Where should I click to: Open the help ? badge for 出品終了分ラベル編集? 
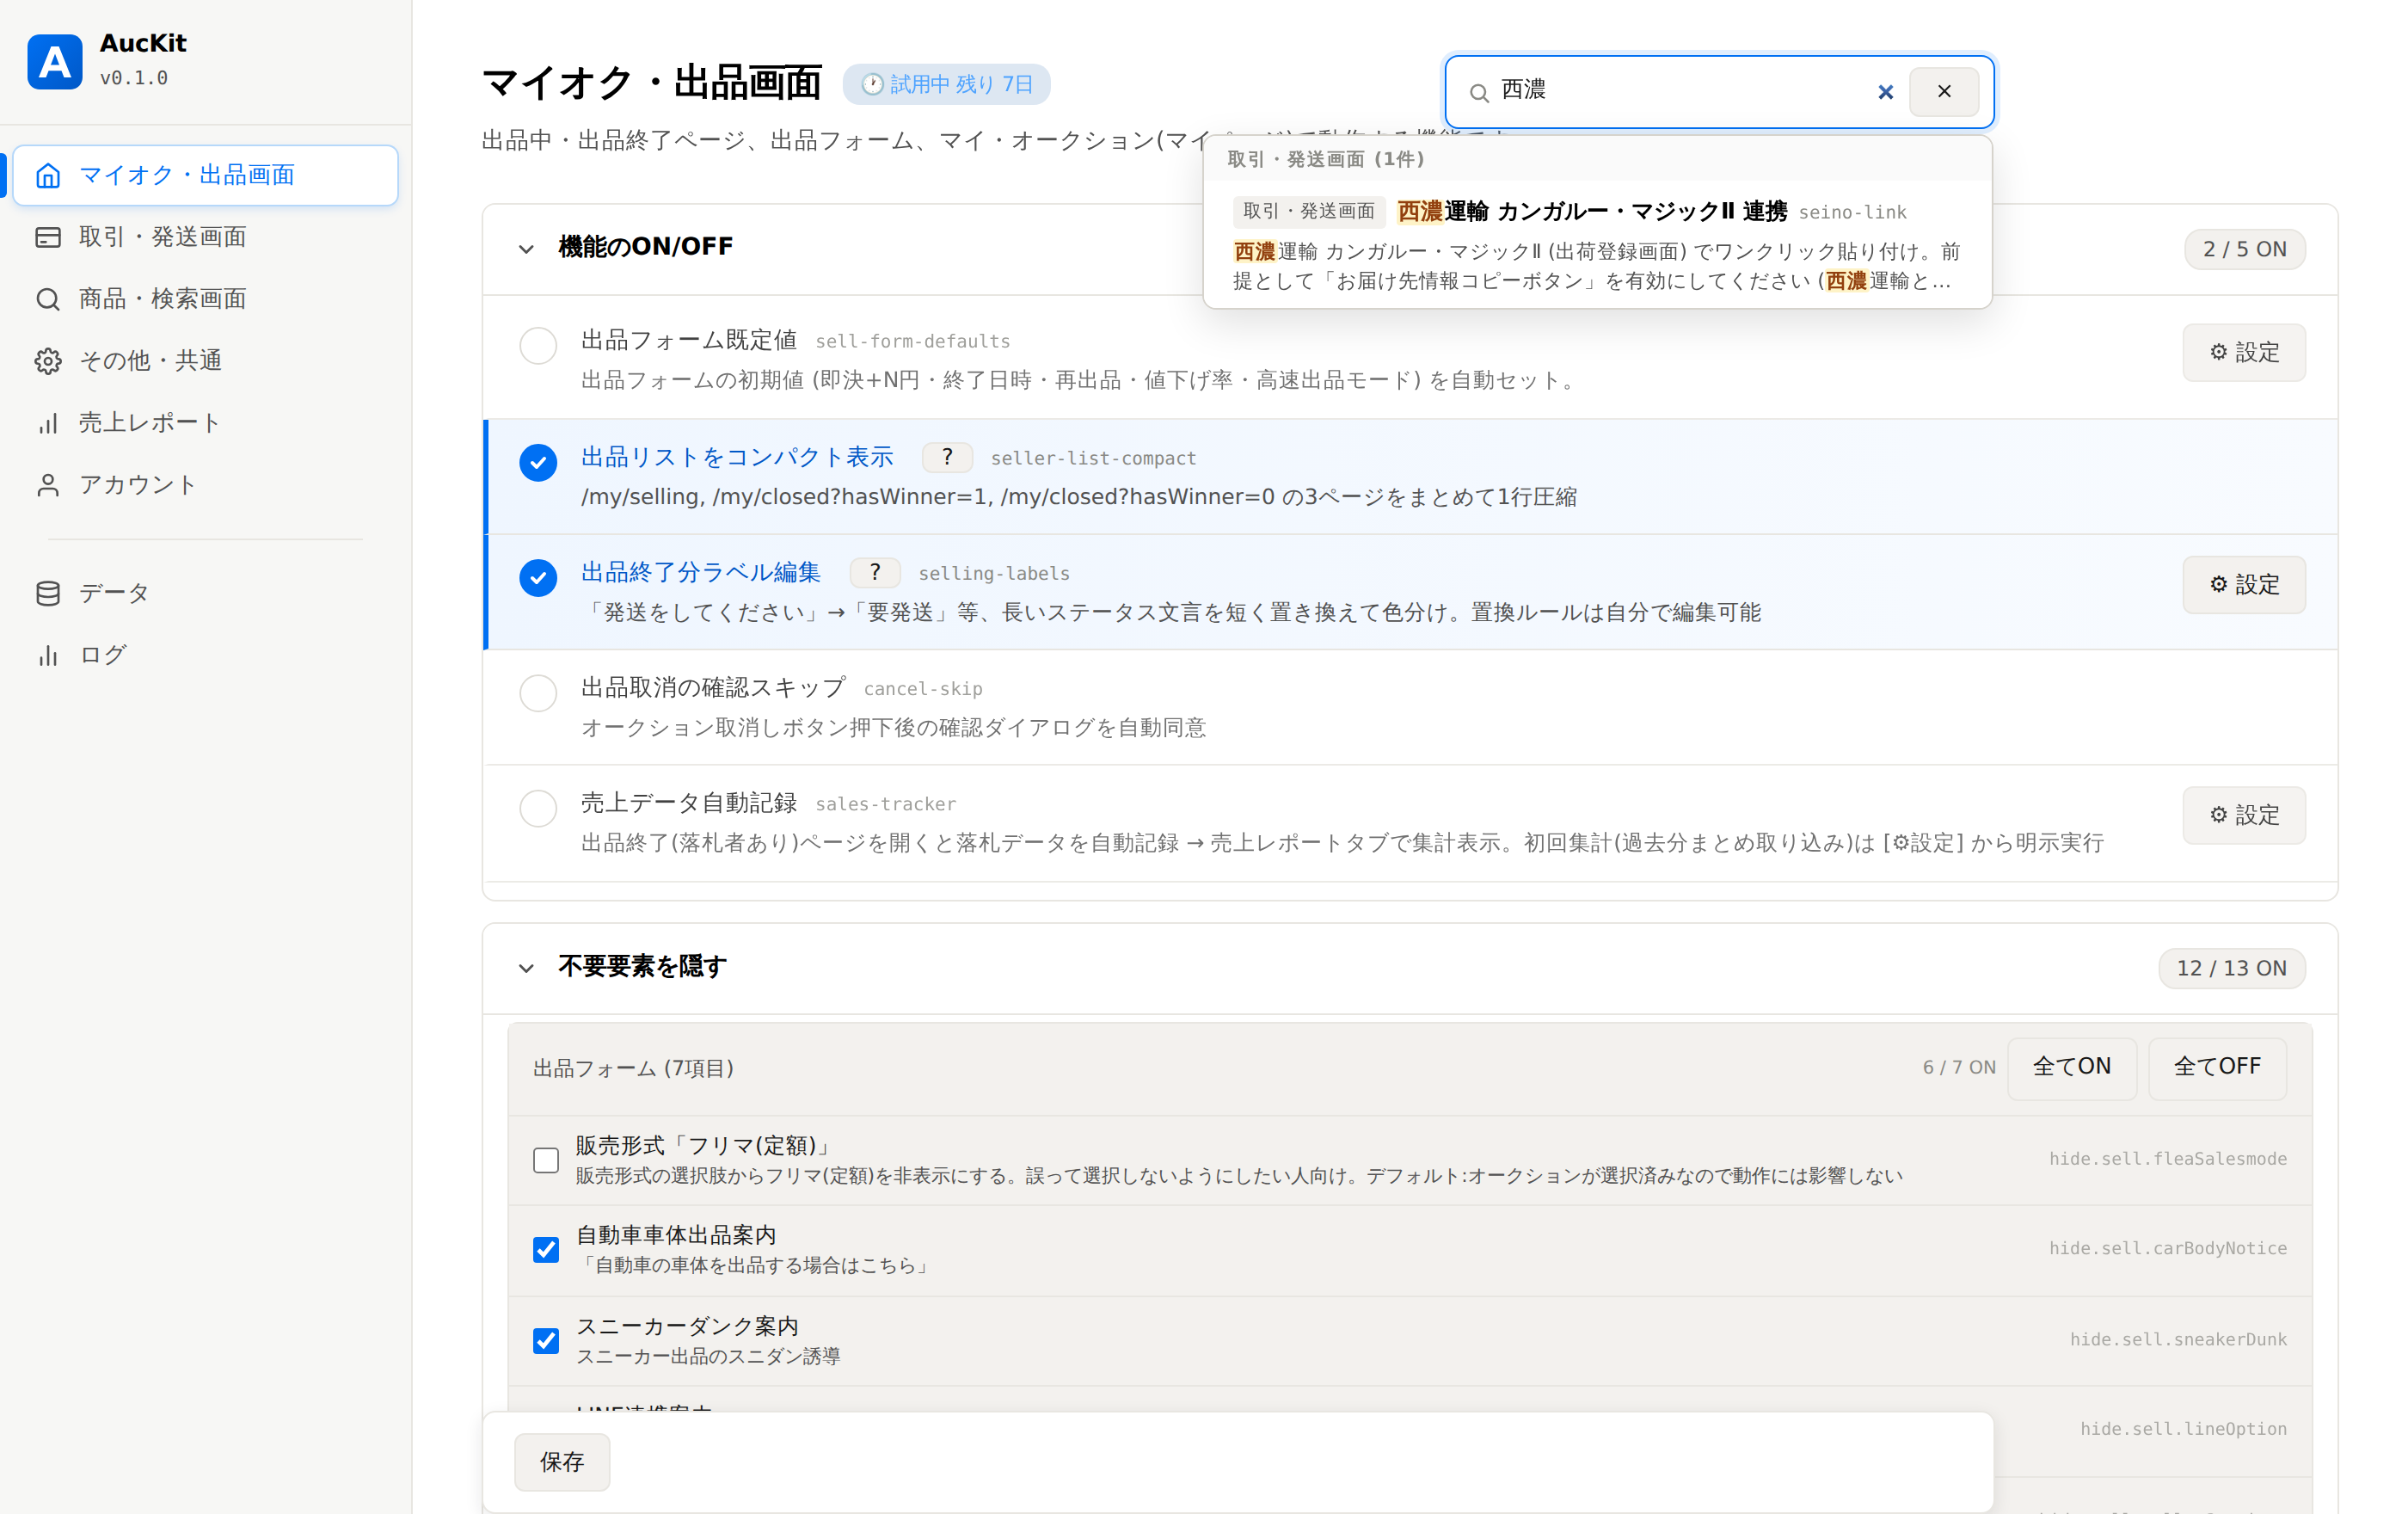(x=875, y=572)
